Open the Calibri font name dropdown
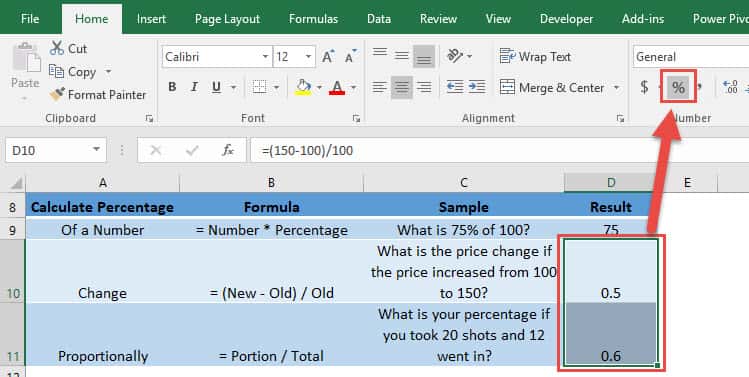 pyautogui.click(x=265, y=57)
